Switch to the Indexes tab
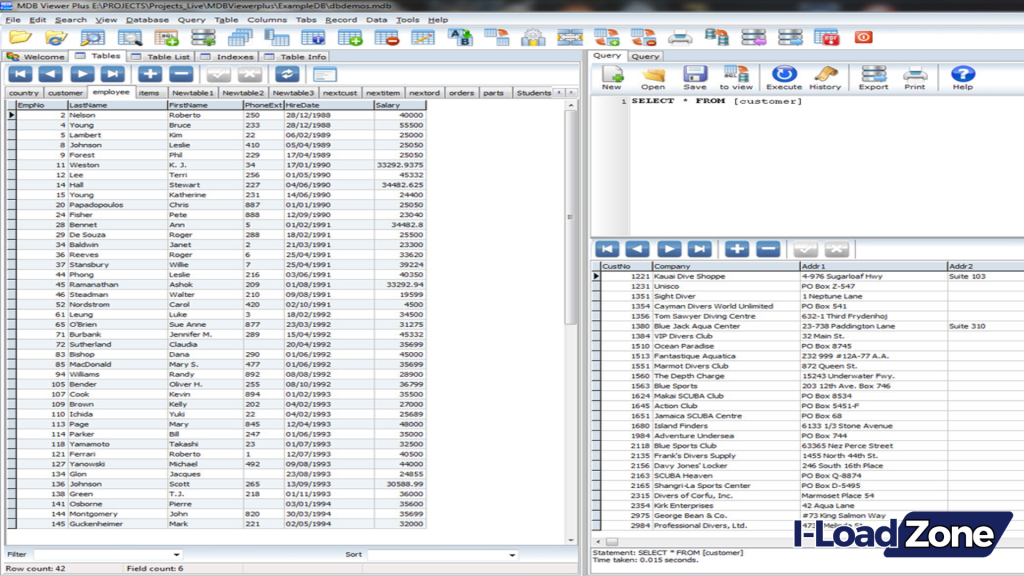1024x576 pixels. (x=234, y=56)
